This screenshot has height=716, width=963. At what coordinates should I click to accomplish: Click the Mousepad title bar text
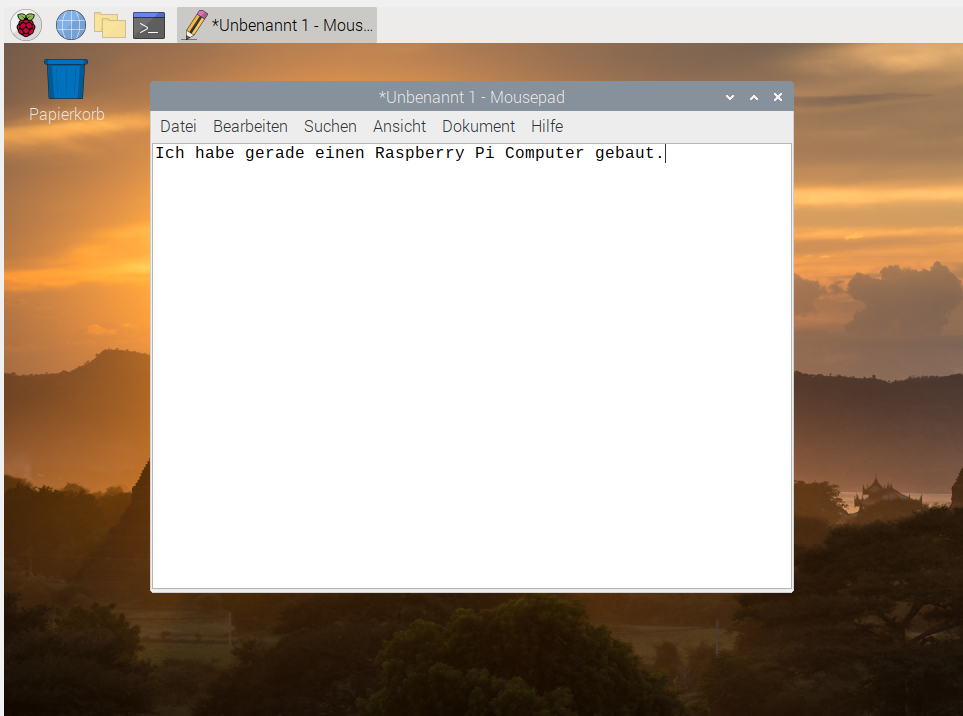472,97
